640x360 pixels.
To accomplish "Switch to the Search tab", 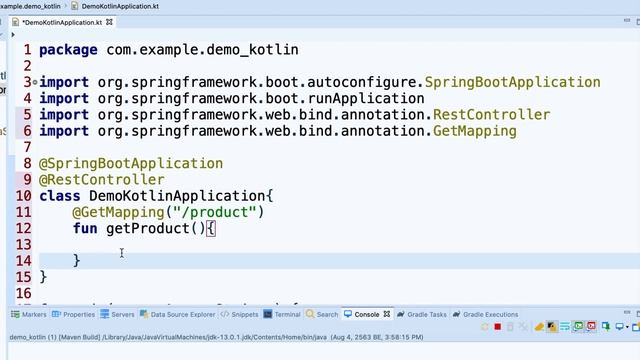I will [322, 314].
